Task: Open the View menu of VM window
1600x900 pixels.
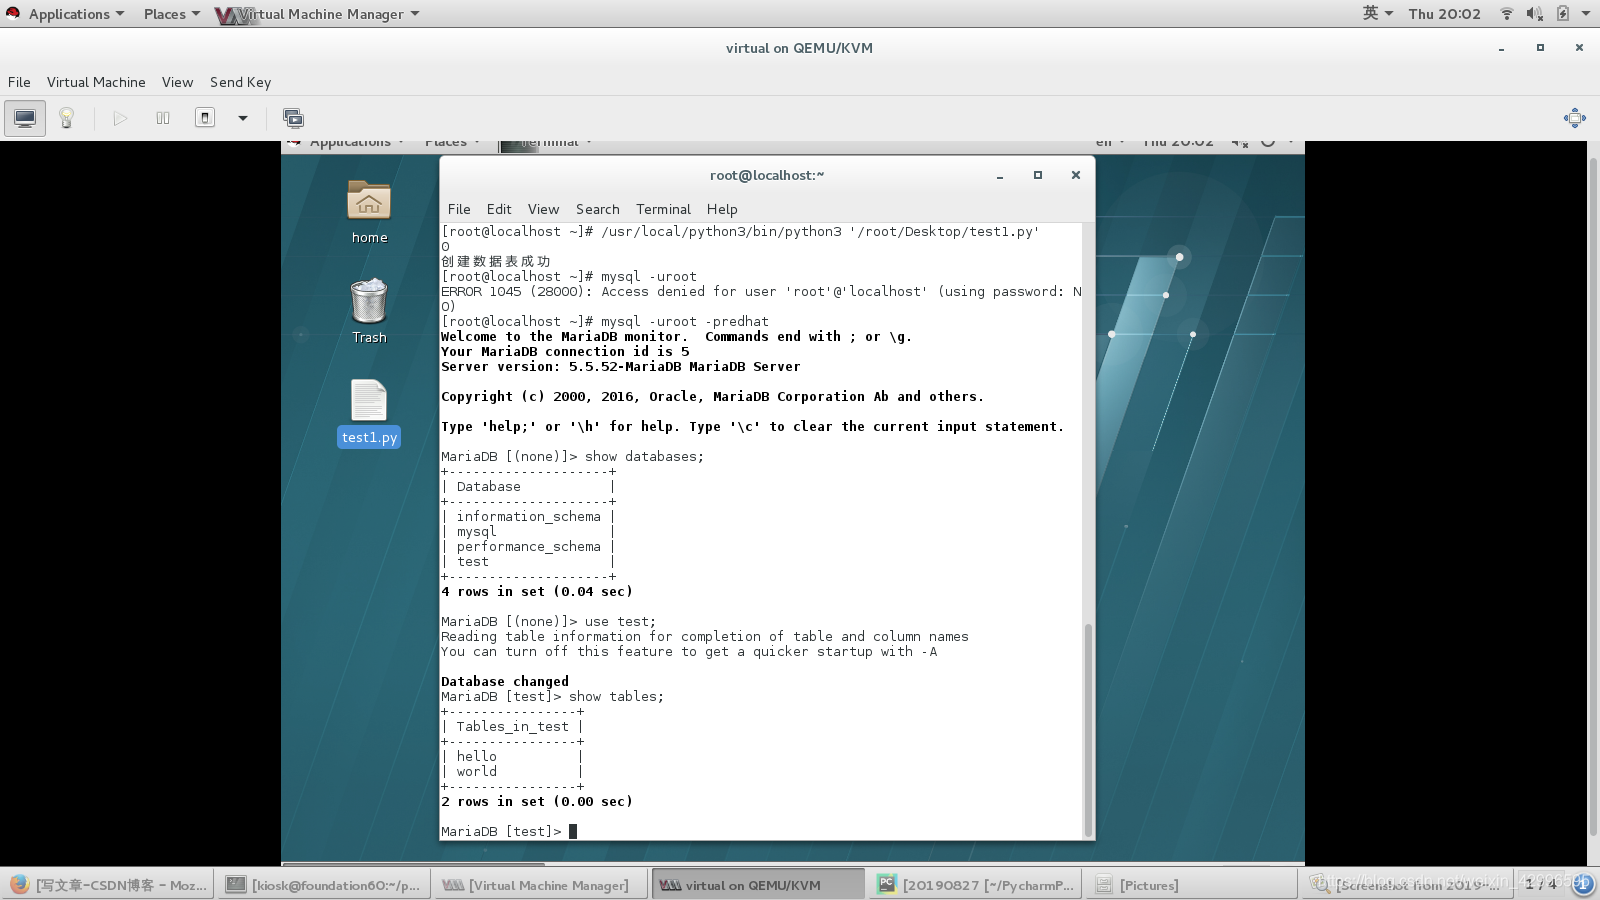Action: (x=177, y=82)
